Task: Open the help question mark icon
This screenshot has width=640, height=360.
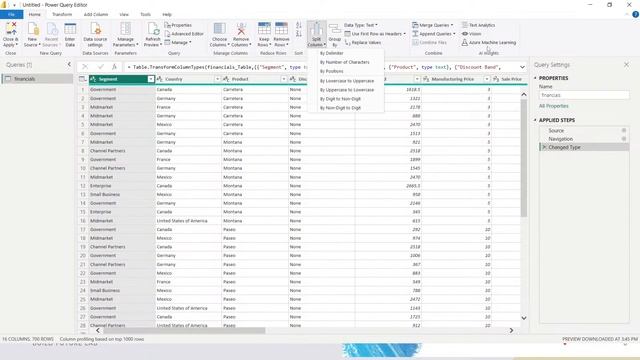Action: (636, 14)
